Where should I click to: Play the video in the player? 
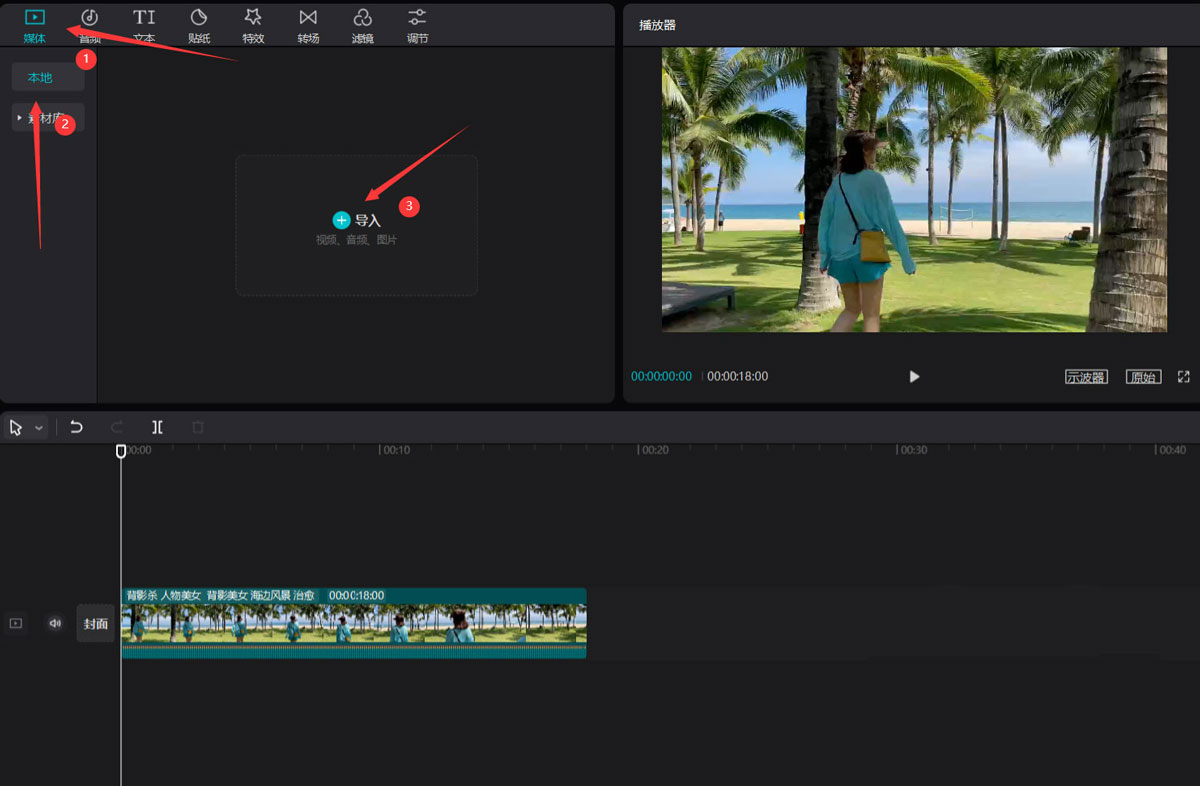[914, 377]
